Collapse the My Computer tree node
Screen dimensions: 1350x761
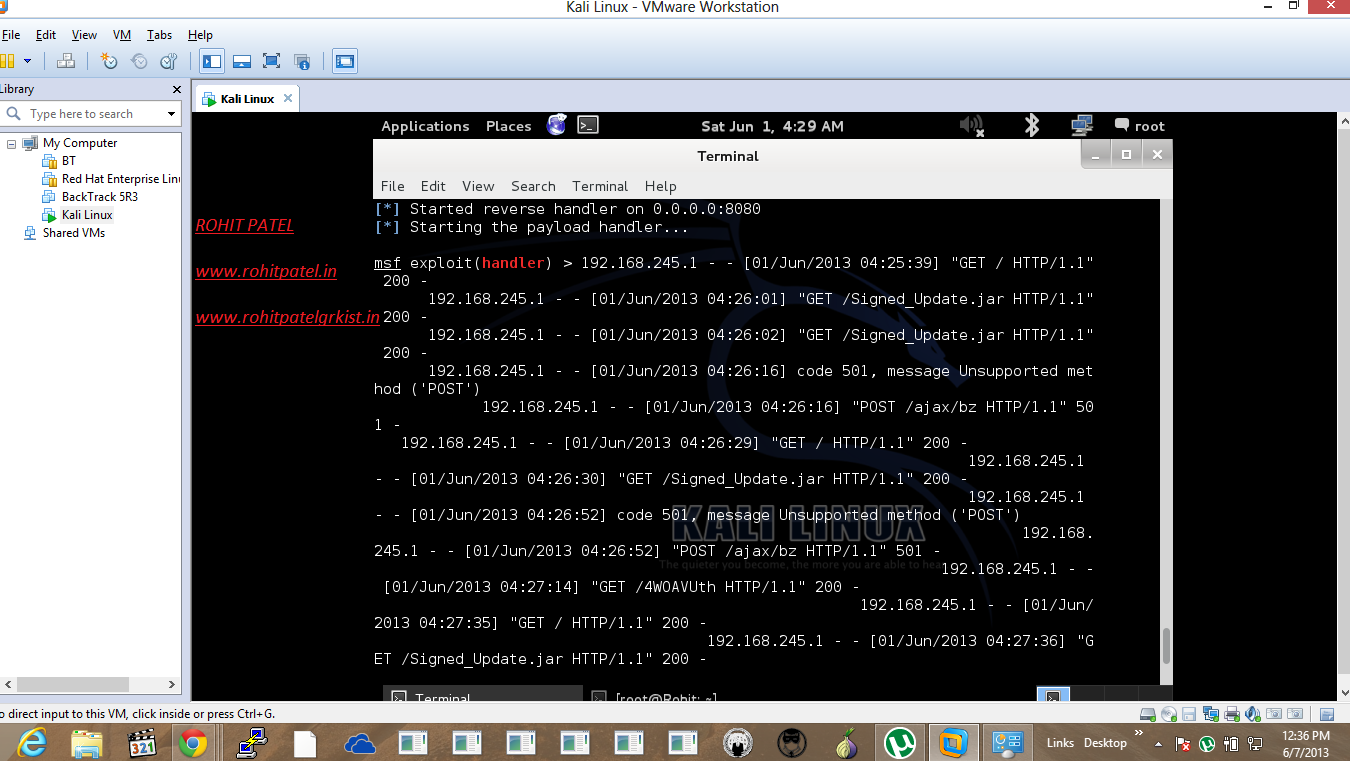click(12, 143)
